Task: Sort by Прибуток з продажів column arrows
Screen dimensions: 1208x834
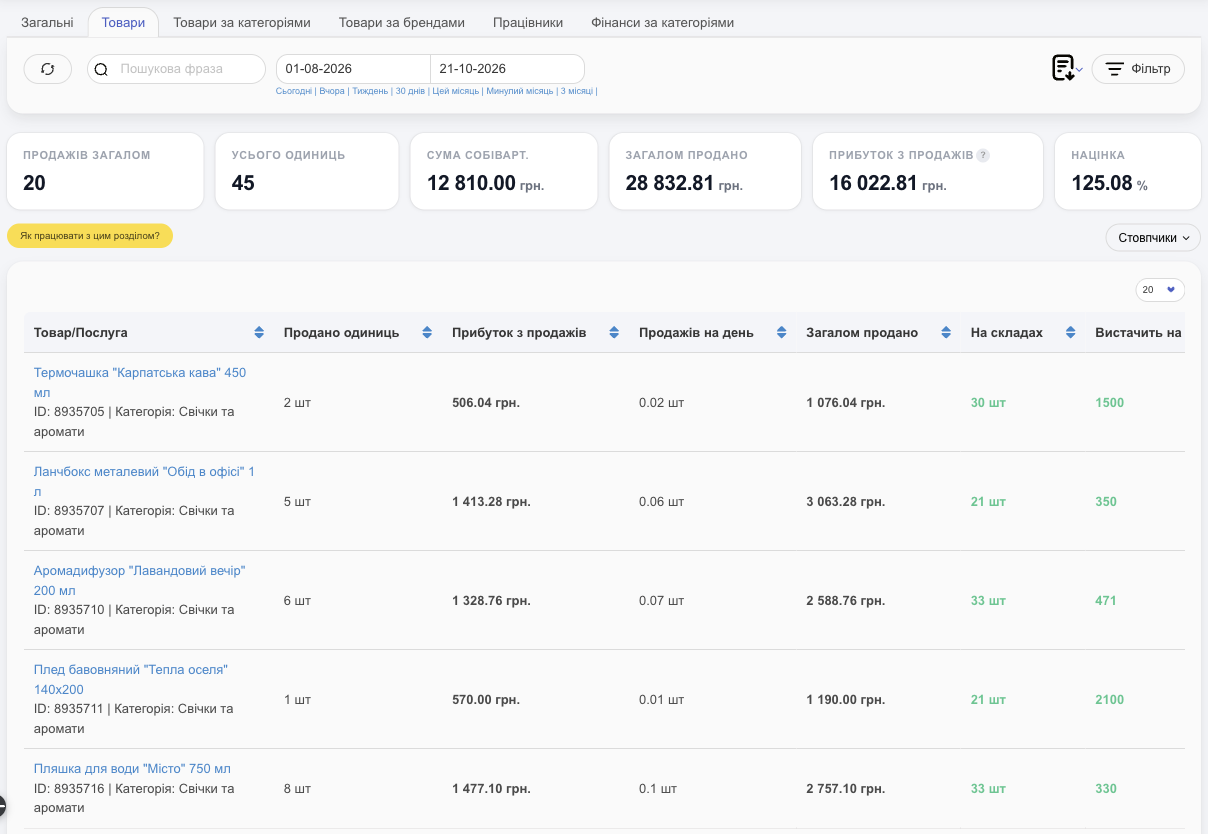Action: tap(614, 333)
